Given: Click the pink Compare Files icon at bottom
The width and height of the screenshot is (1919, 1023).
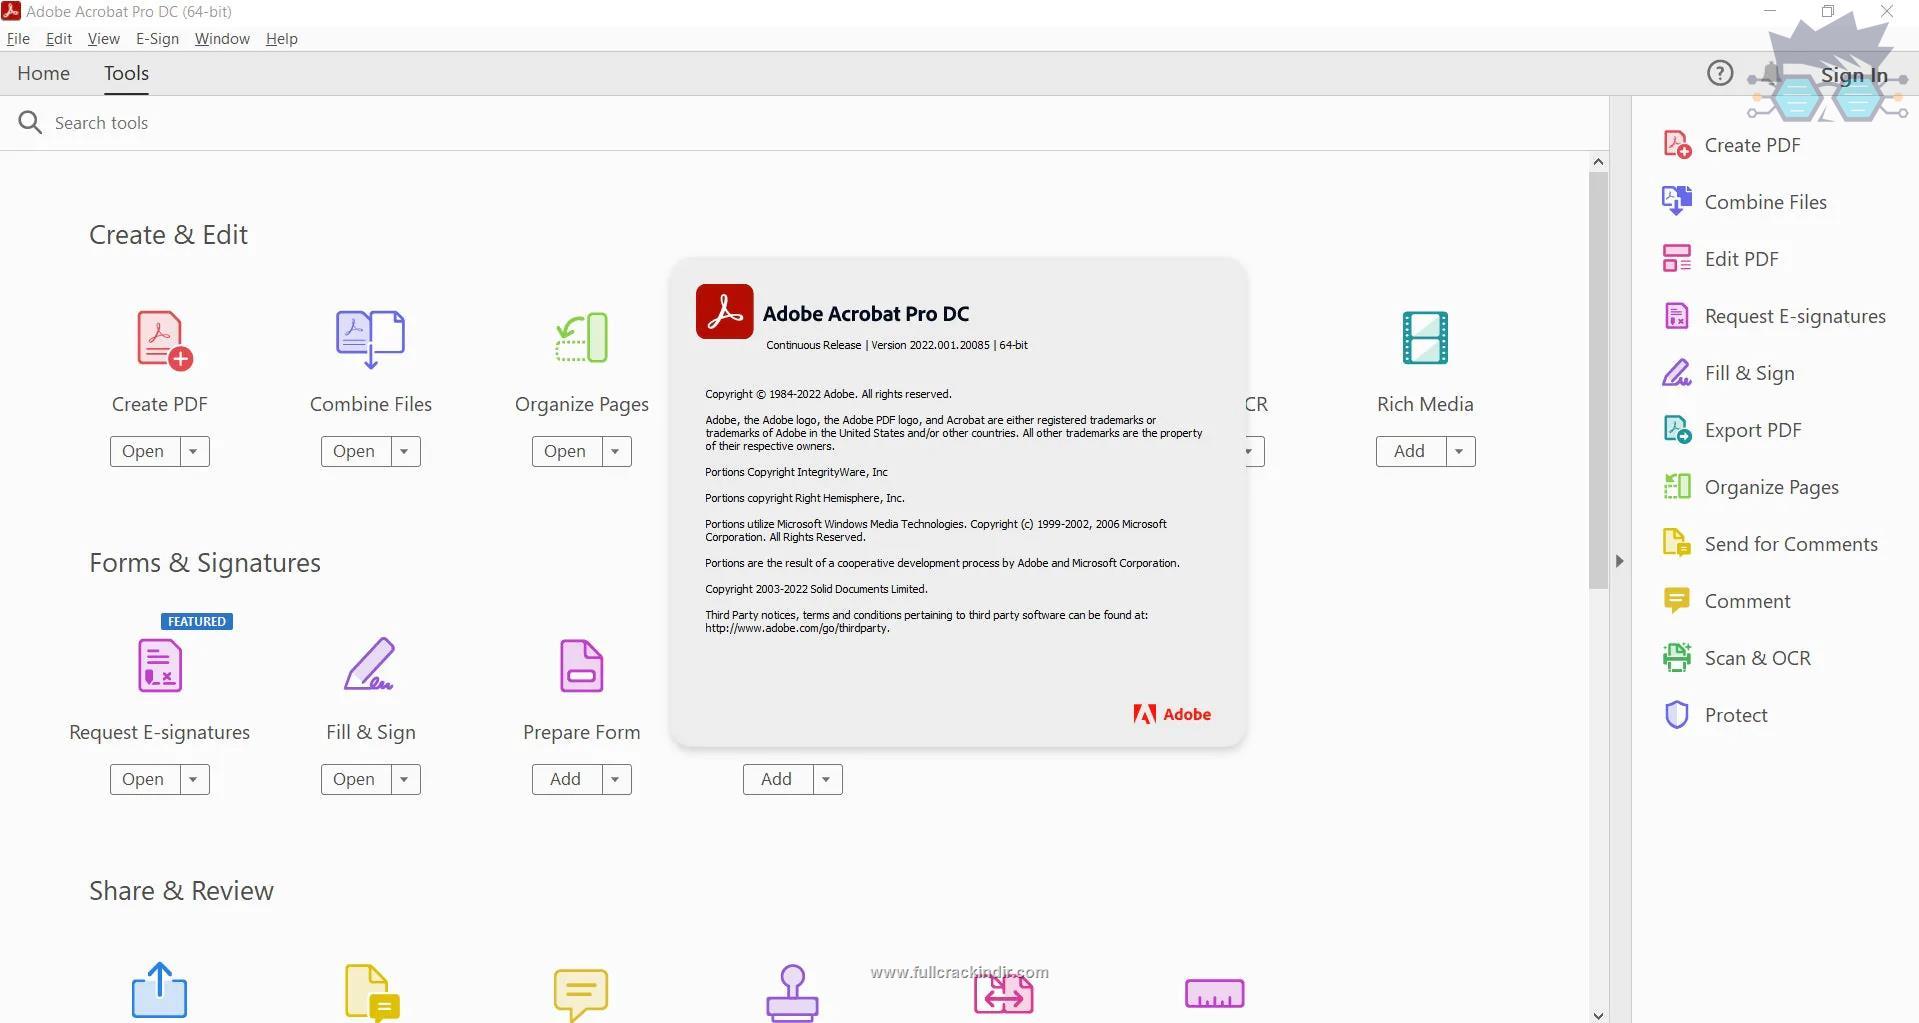Looking at the screenshot, I should 1004,994.
